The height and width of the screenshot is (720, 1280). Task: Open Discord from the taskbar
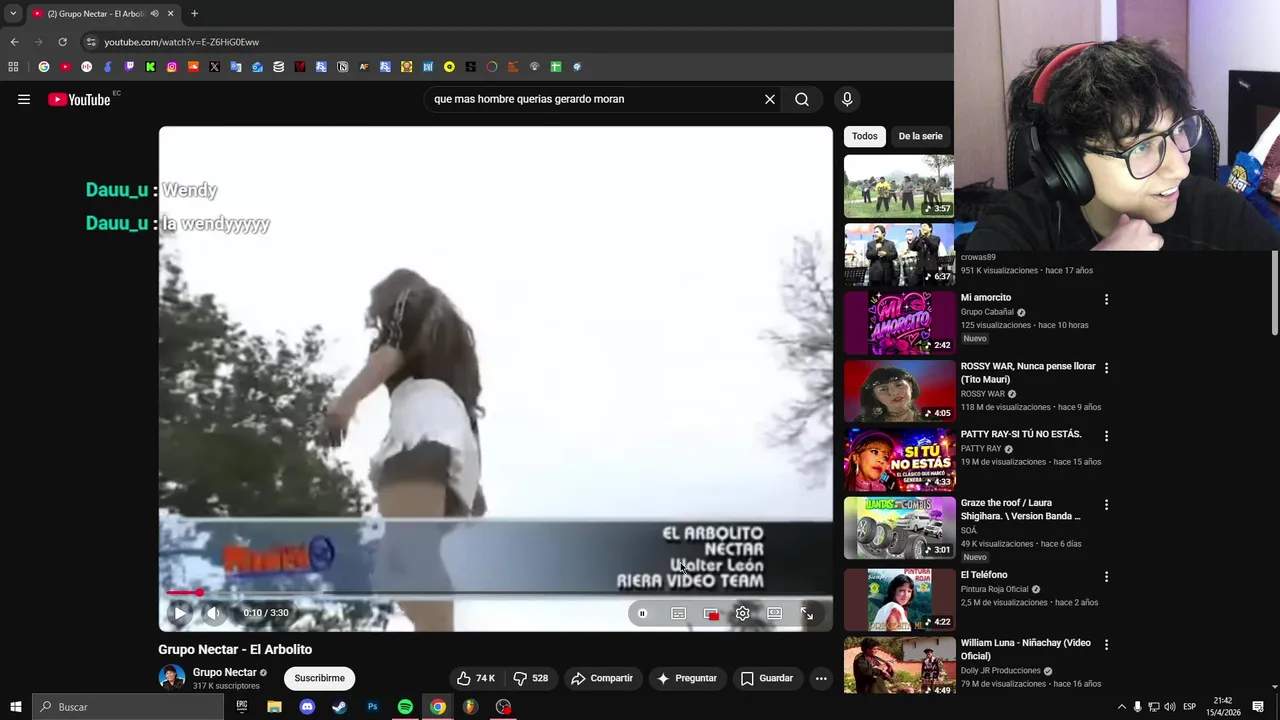click(x=307, y=707)
